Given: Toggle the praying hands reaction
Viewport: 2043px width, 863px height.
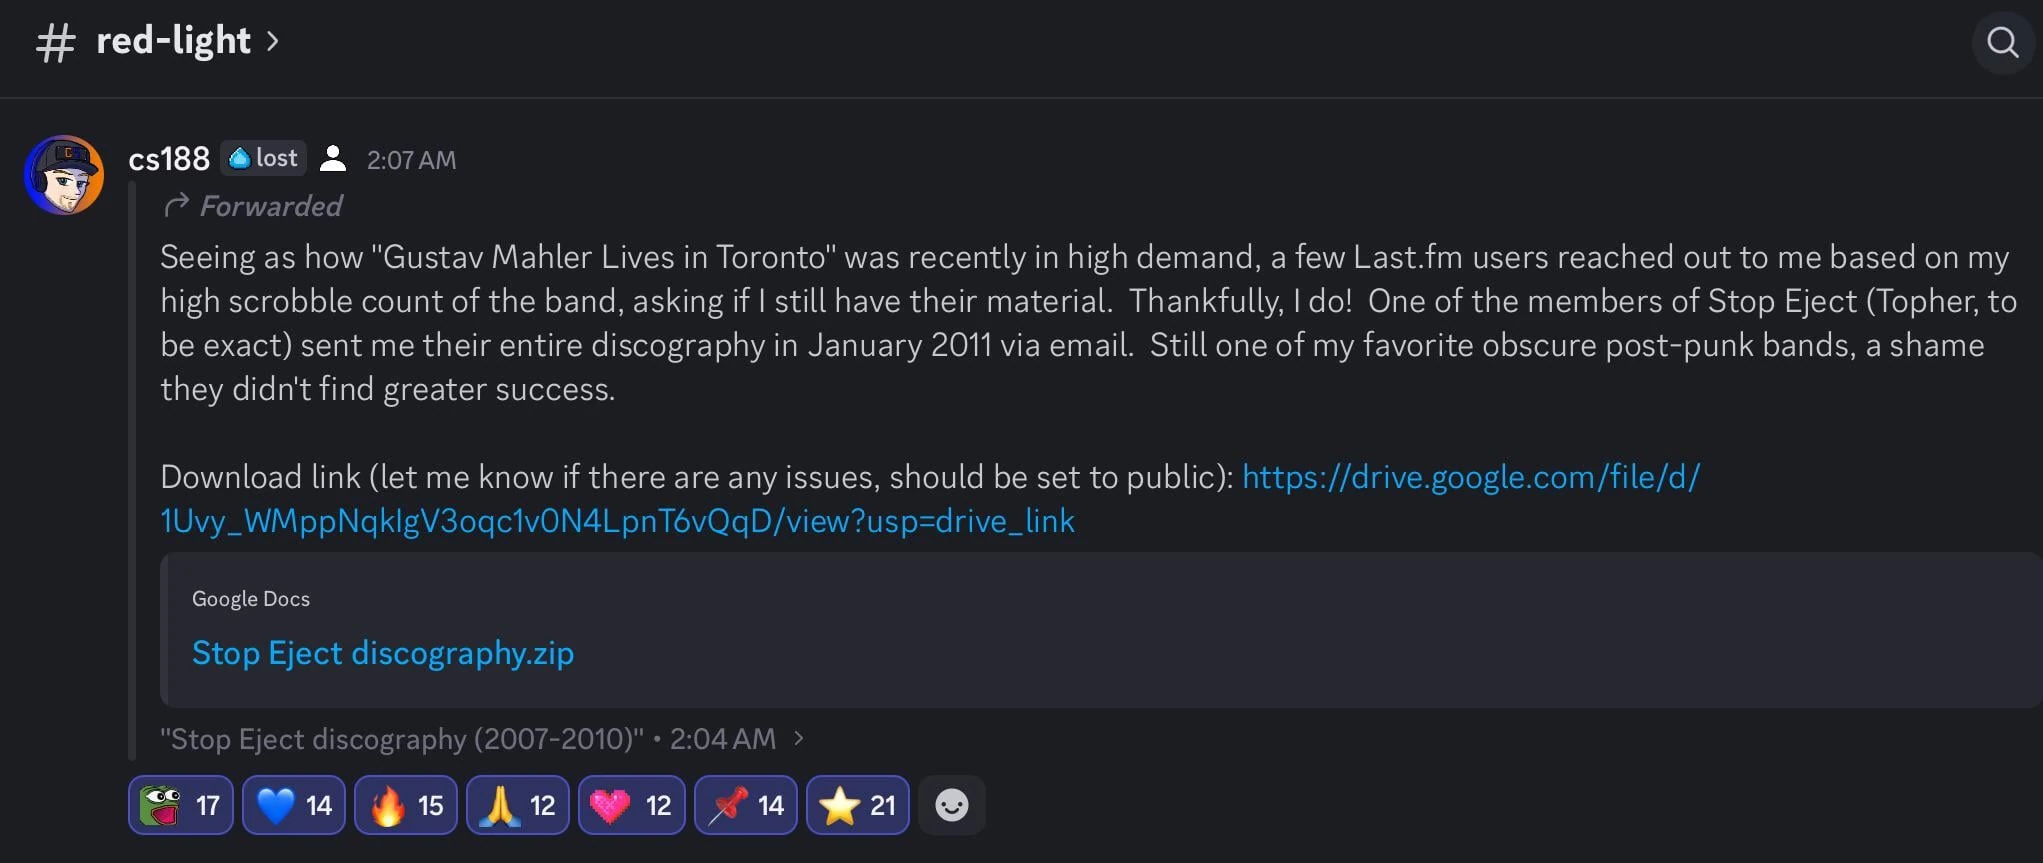Looking at the screenshot, I should 518,805.
